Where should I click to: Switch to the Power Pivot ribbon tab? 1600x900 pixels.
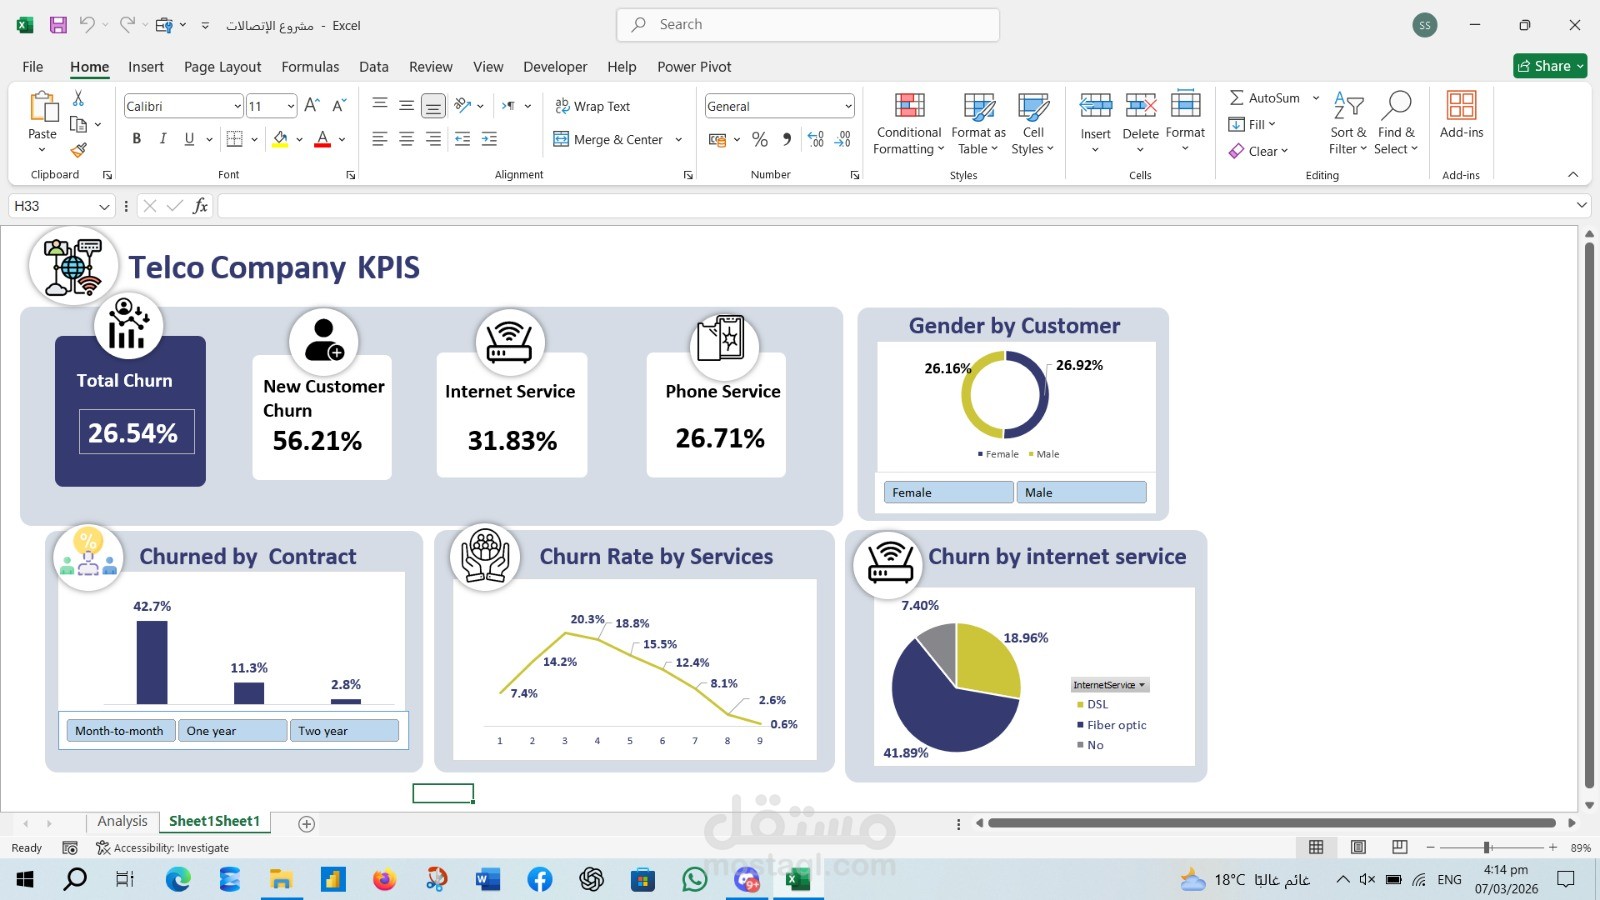(x=694, y=66)
